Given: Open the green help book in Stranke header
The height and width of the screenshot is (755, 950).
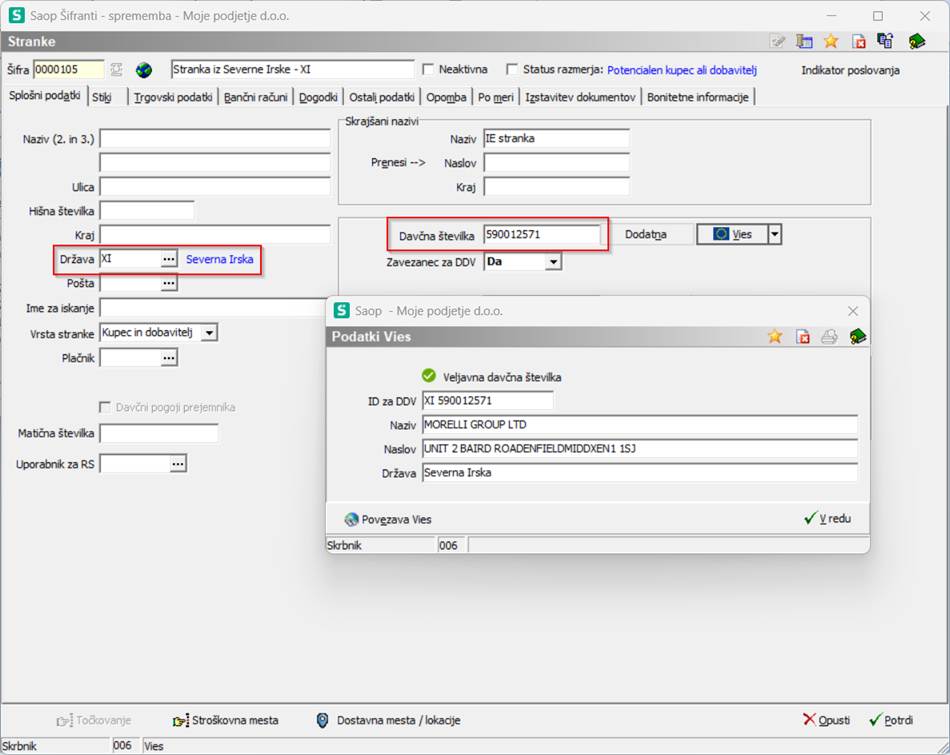Looking at the screenshot, I should pos(917,41).
